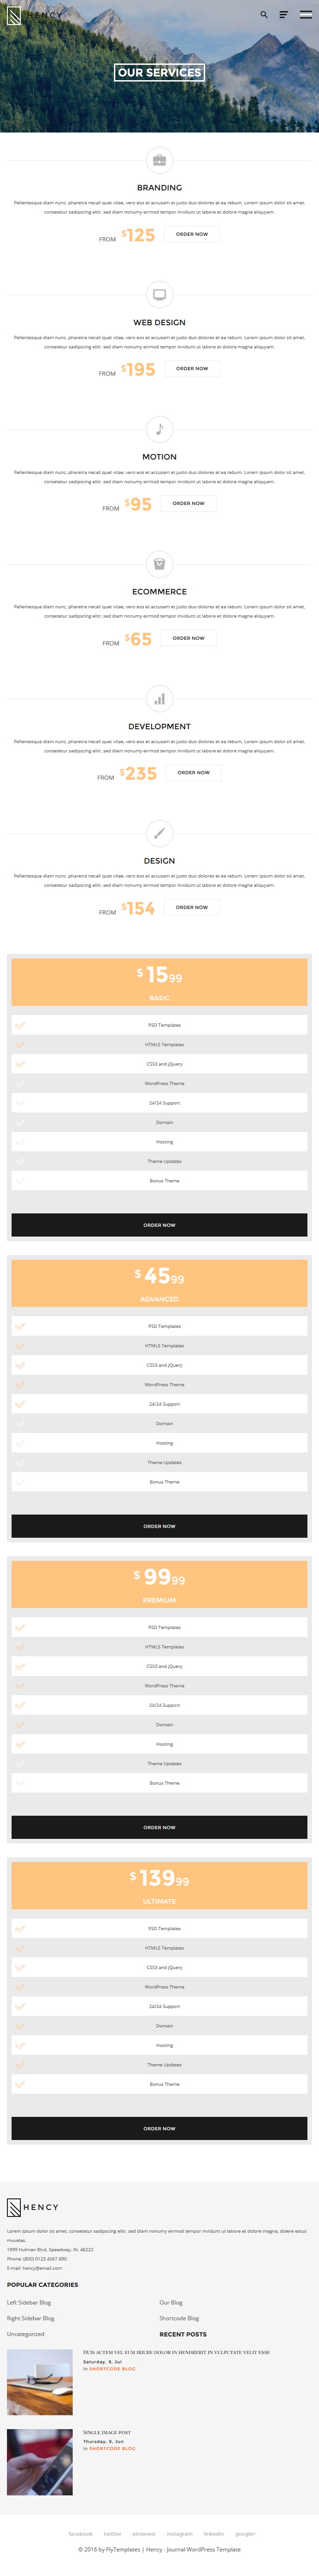This screenshot has width=319, height=2576.
Task: Click the Basic plan PSD Templates checkmark
Action: [20, 1025]
